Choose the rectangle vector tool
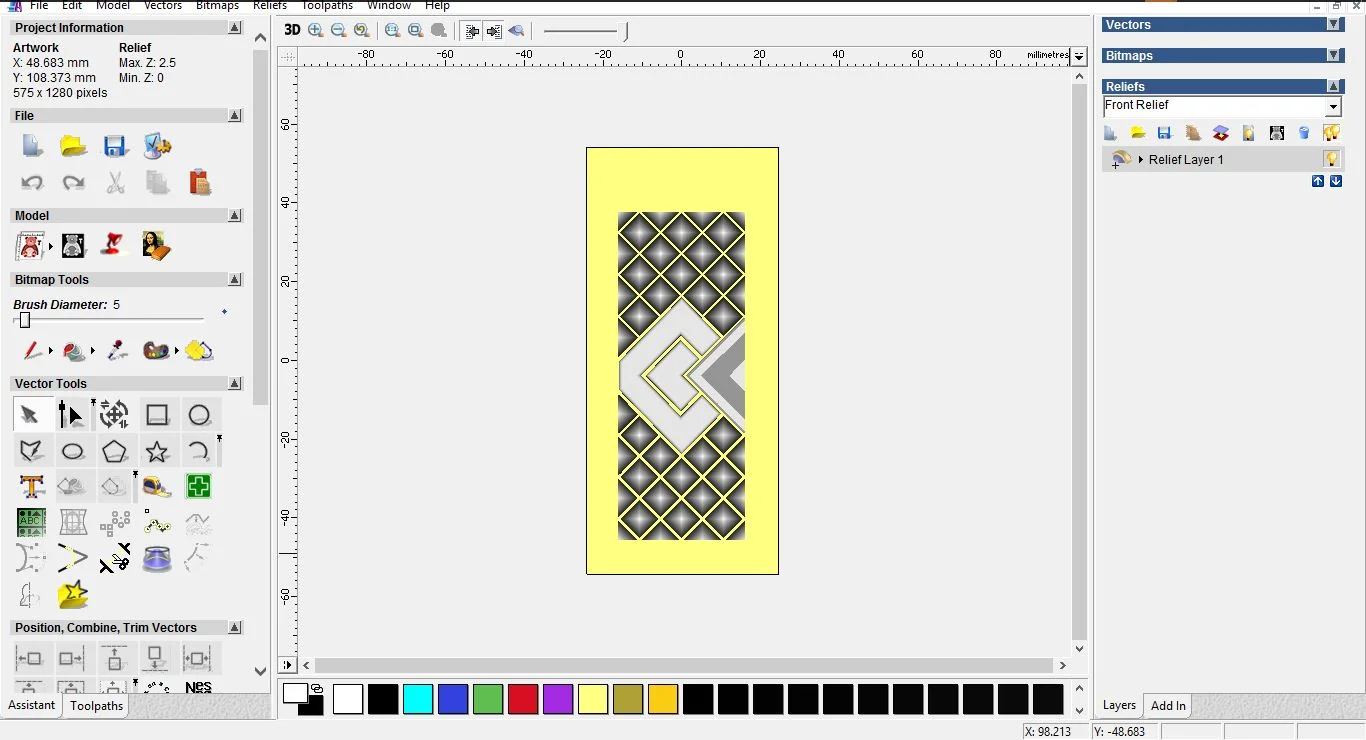Viewport: 1366px width, 740px height. [157, 415]
